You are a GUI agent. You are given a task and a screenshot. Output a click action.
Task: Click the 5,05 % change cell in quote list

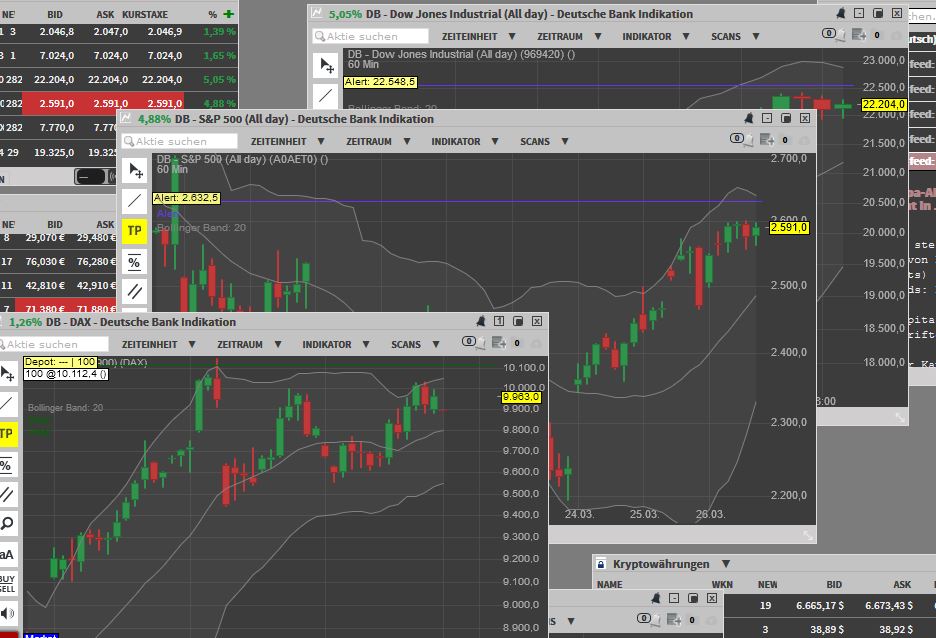click(x=220, y=79)
